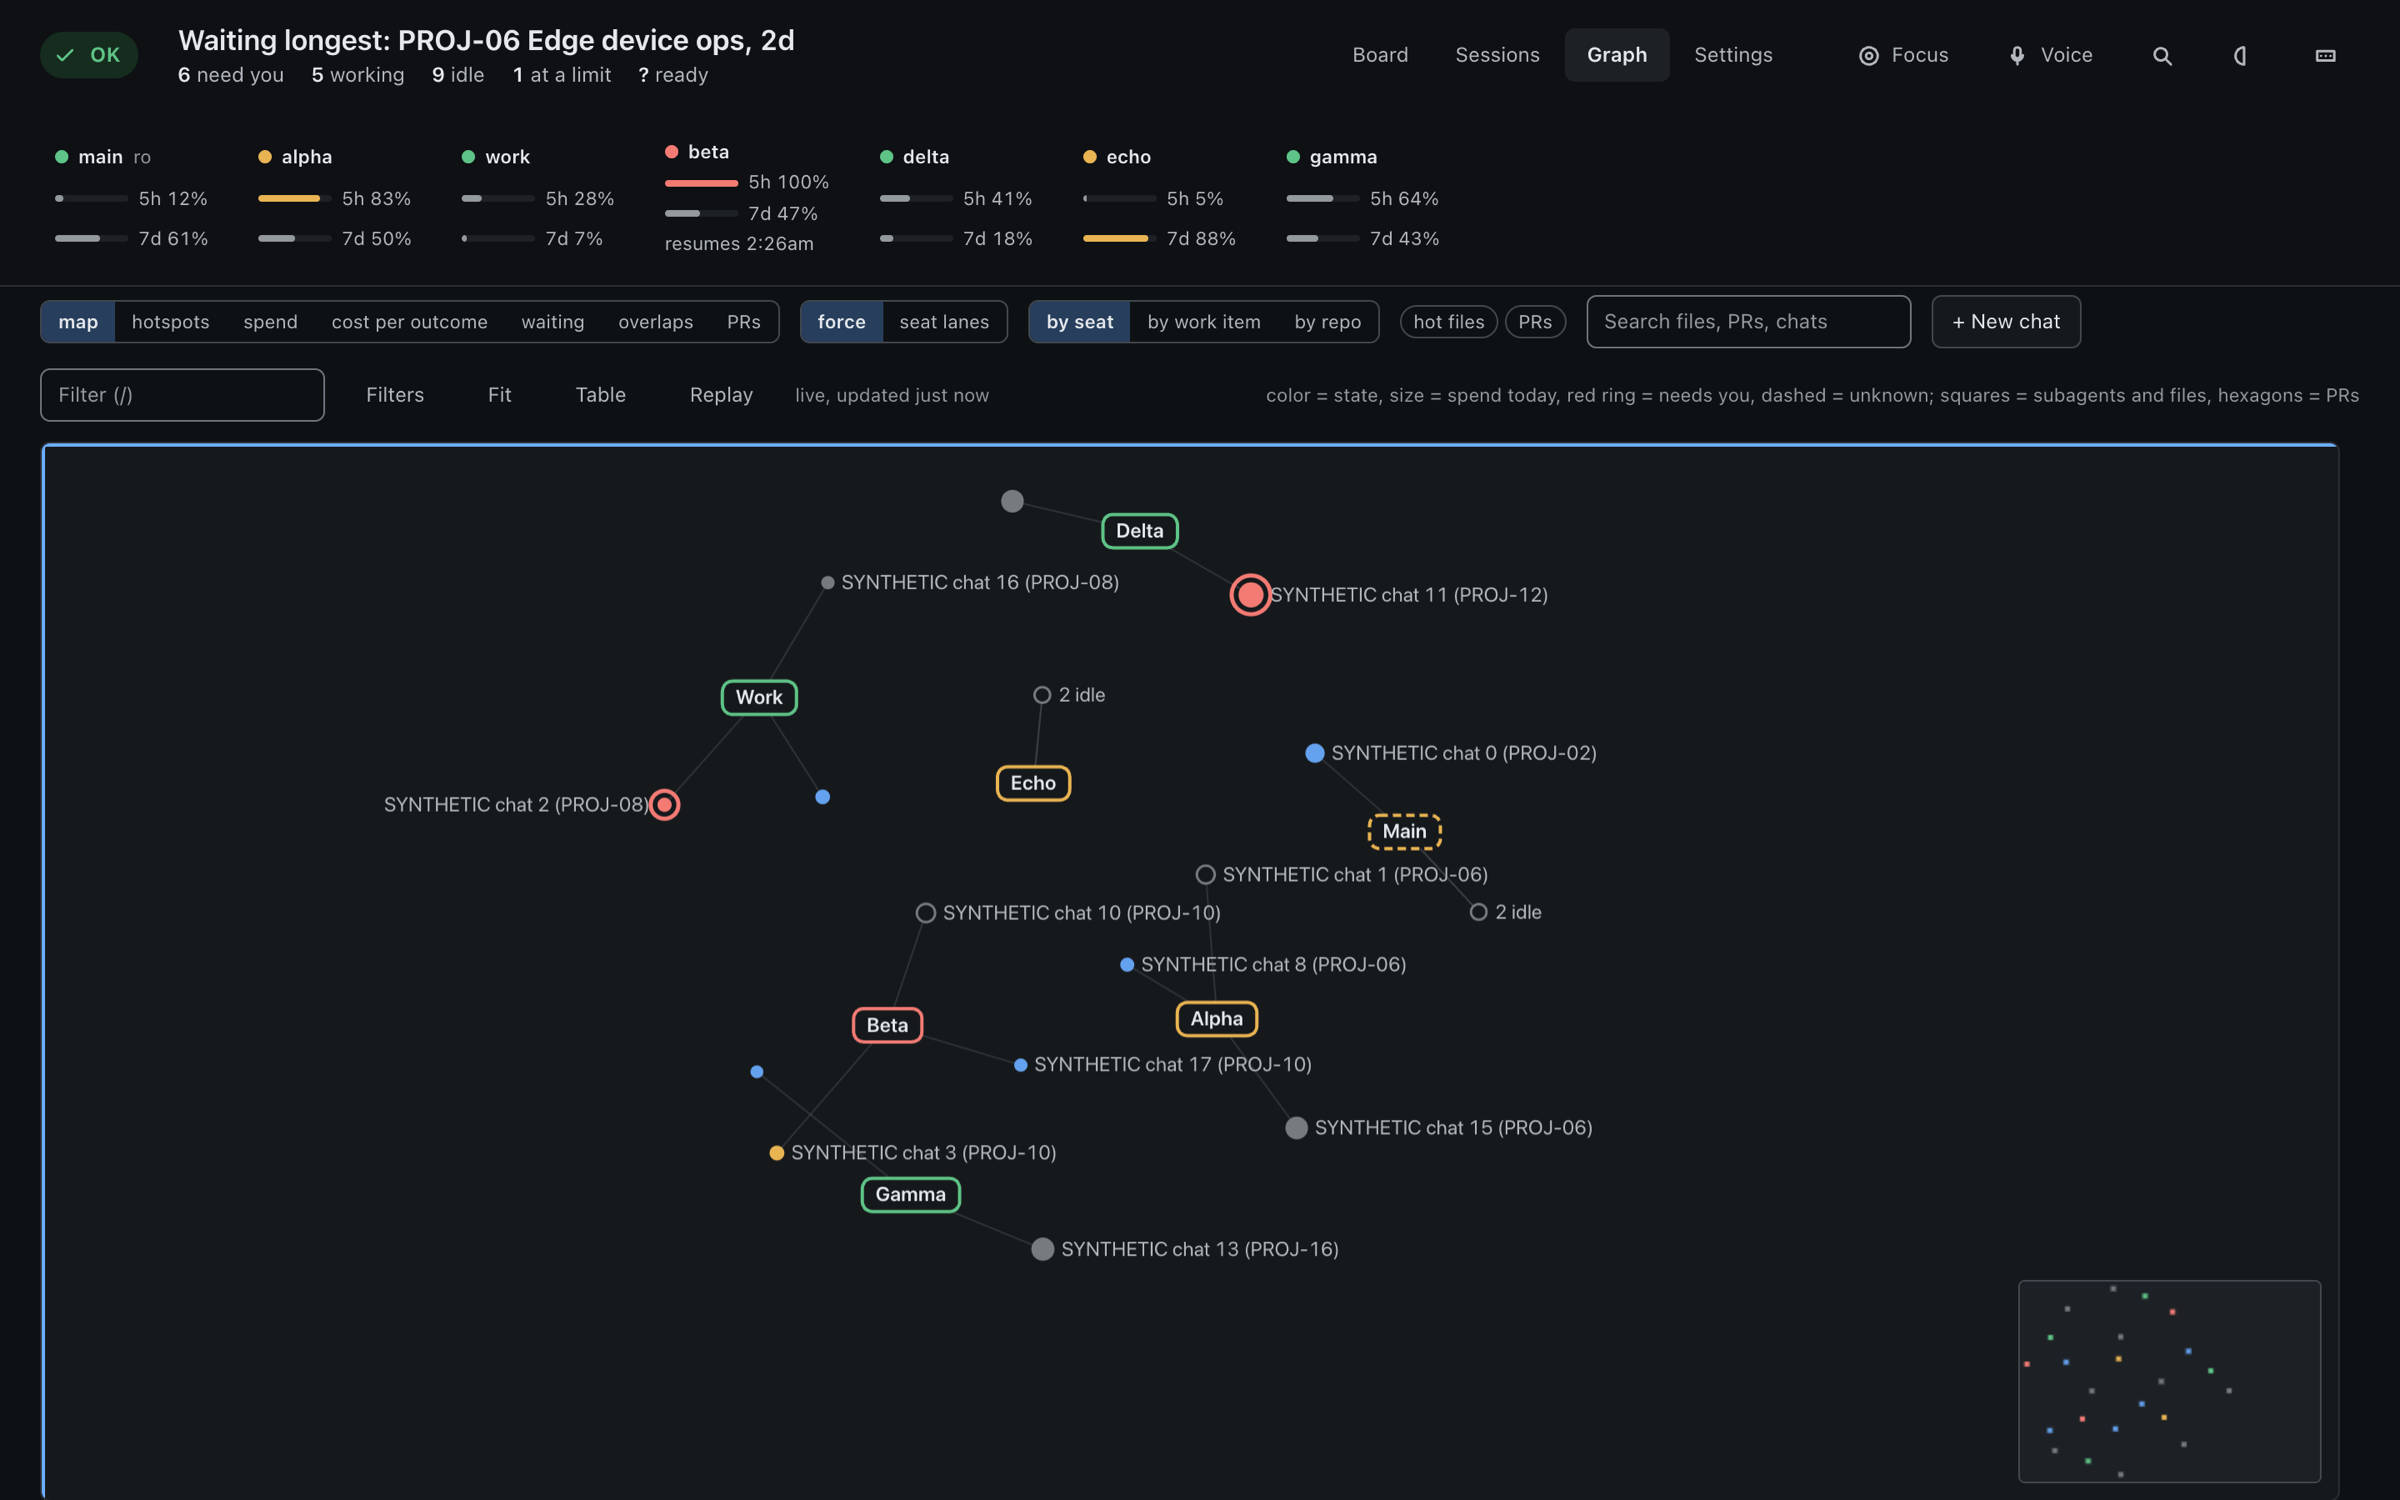
Task: Click Fit to fit graph
Action: point(499,395)
